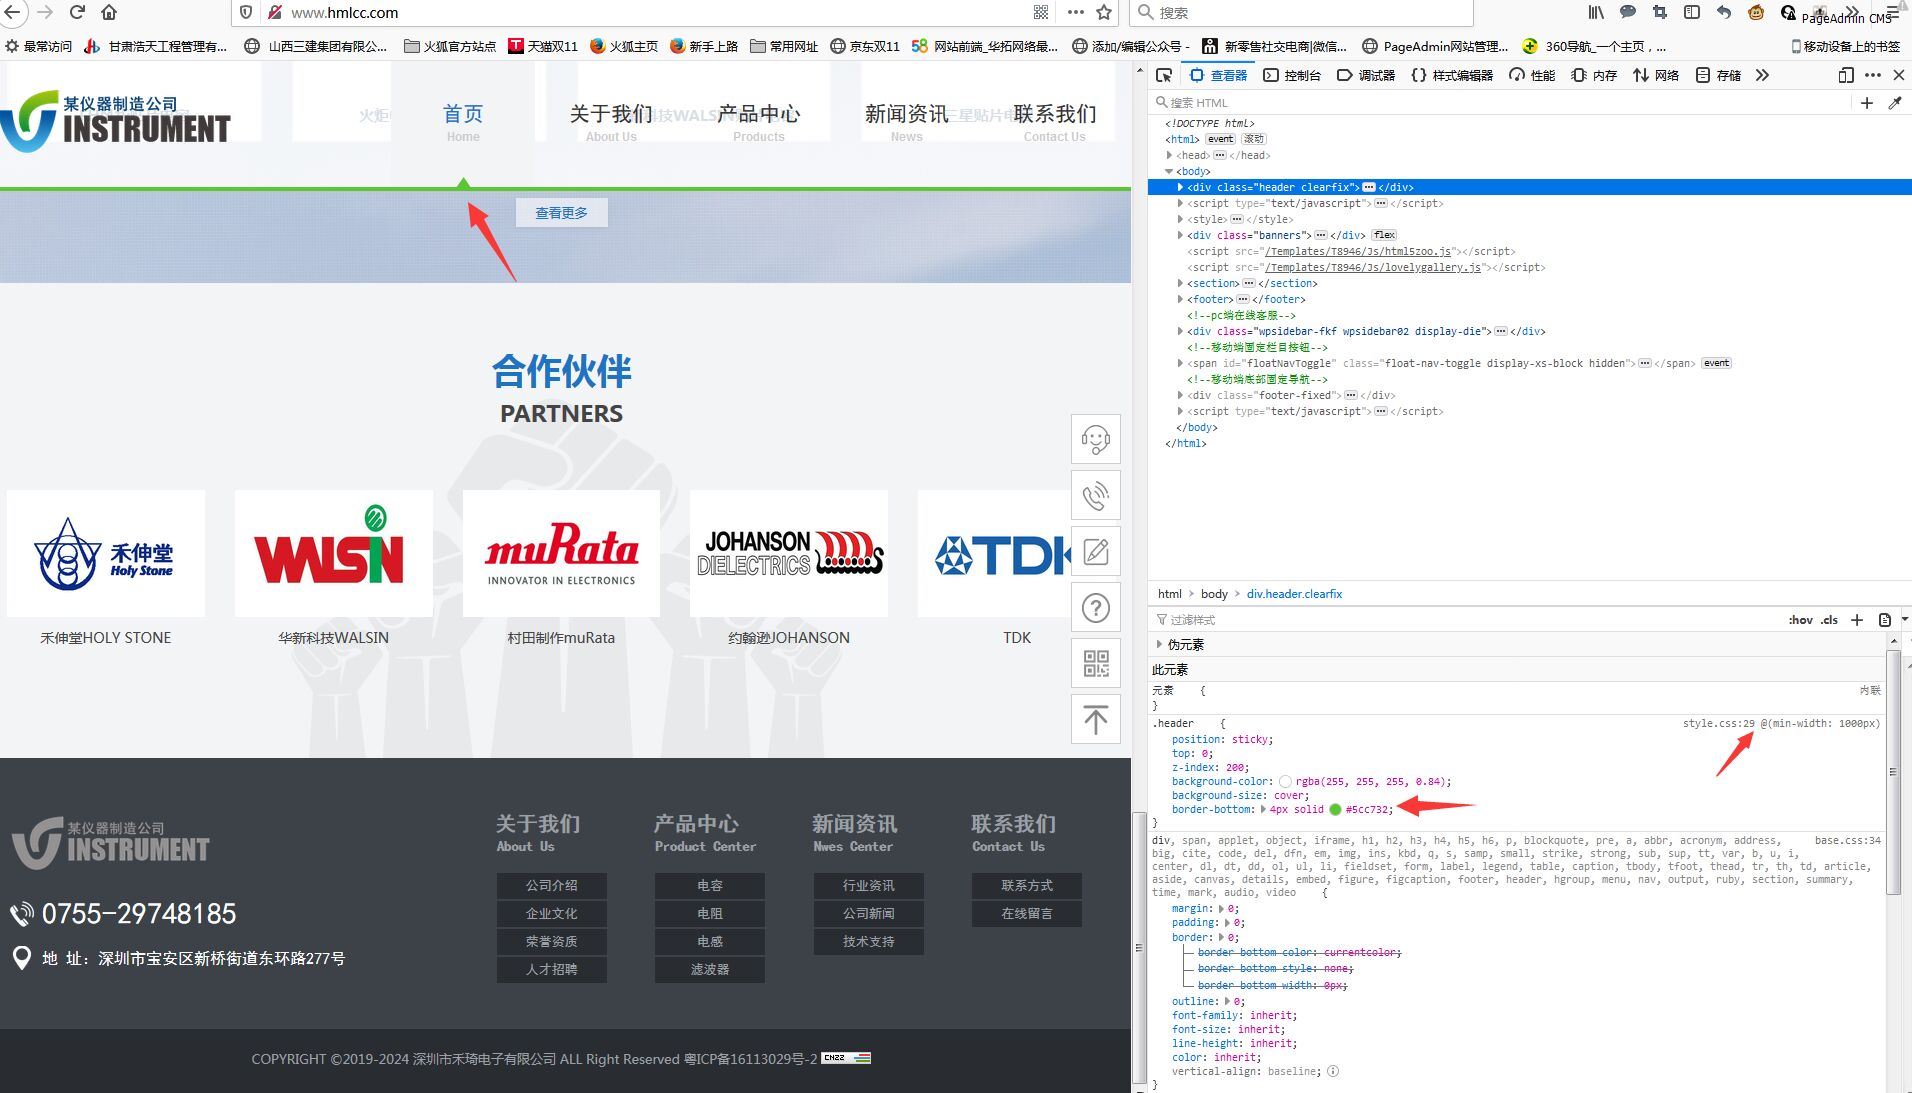Expand the footer-fixed div node
The height and width of the screenshot is (1093, 1912).
pyautogui.click(x=1180, y=395)
